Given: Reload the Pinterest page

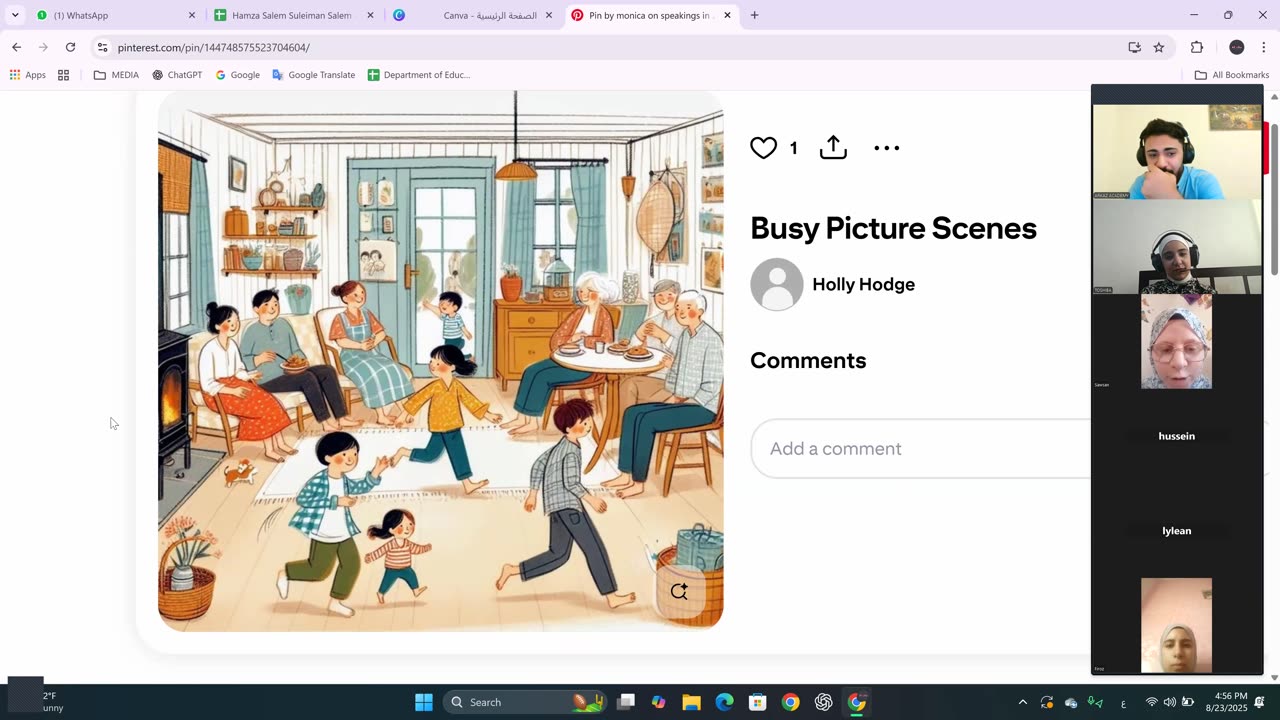Looking at the screenshot, I should [70, 47].
